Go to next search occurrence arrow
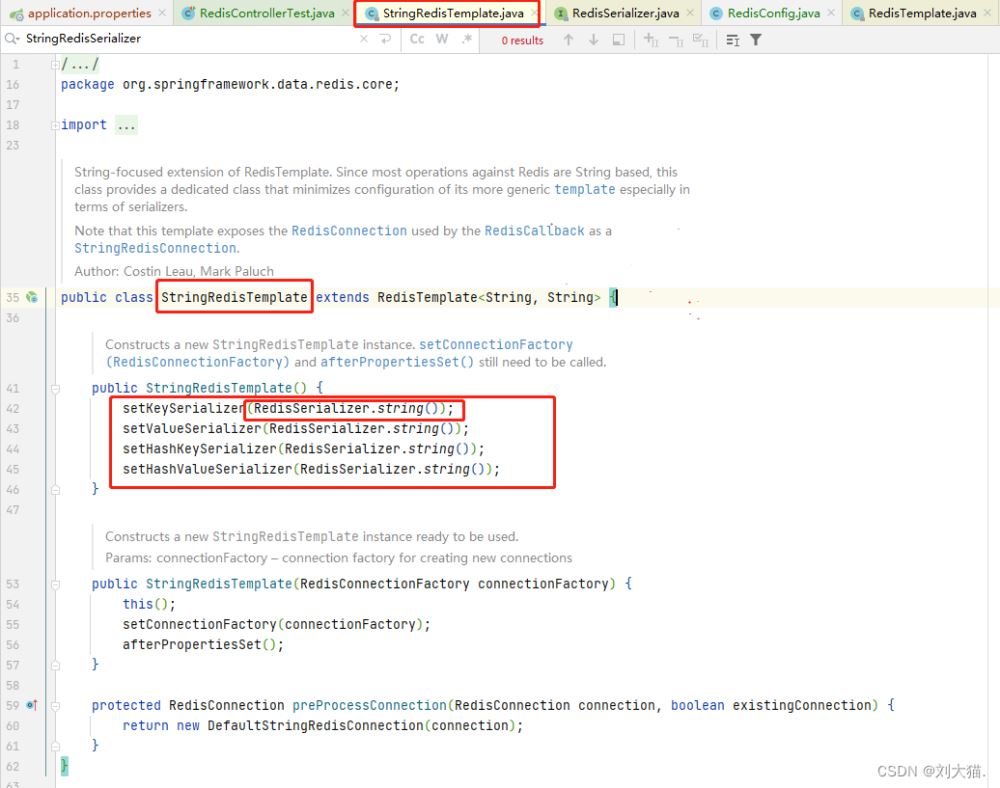This screenshot has height=788, width=1000. tap(593, 40)
